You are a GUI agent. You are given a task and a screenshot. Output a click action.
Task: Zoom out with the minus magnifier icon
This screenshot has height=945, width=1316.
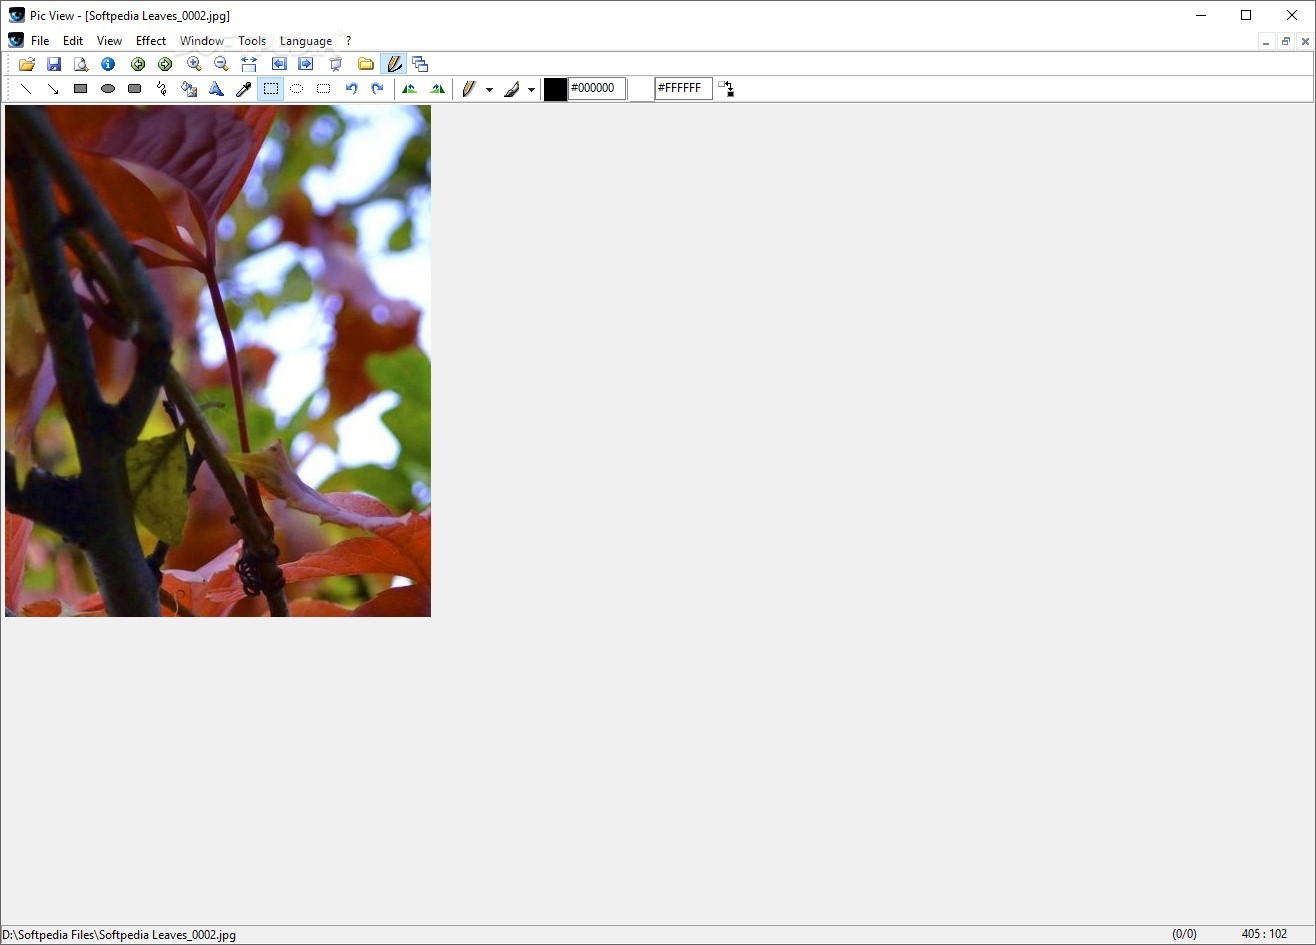[221, 64]
